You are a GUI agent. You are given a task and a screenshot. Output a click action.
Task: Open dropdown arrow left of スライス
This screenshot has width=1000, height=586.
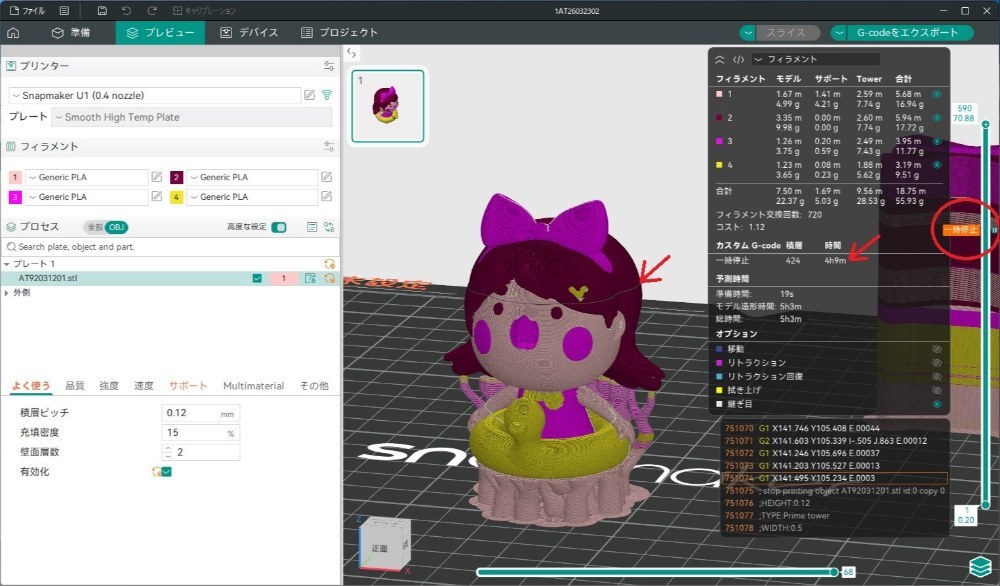[x=748, y=33]
